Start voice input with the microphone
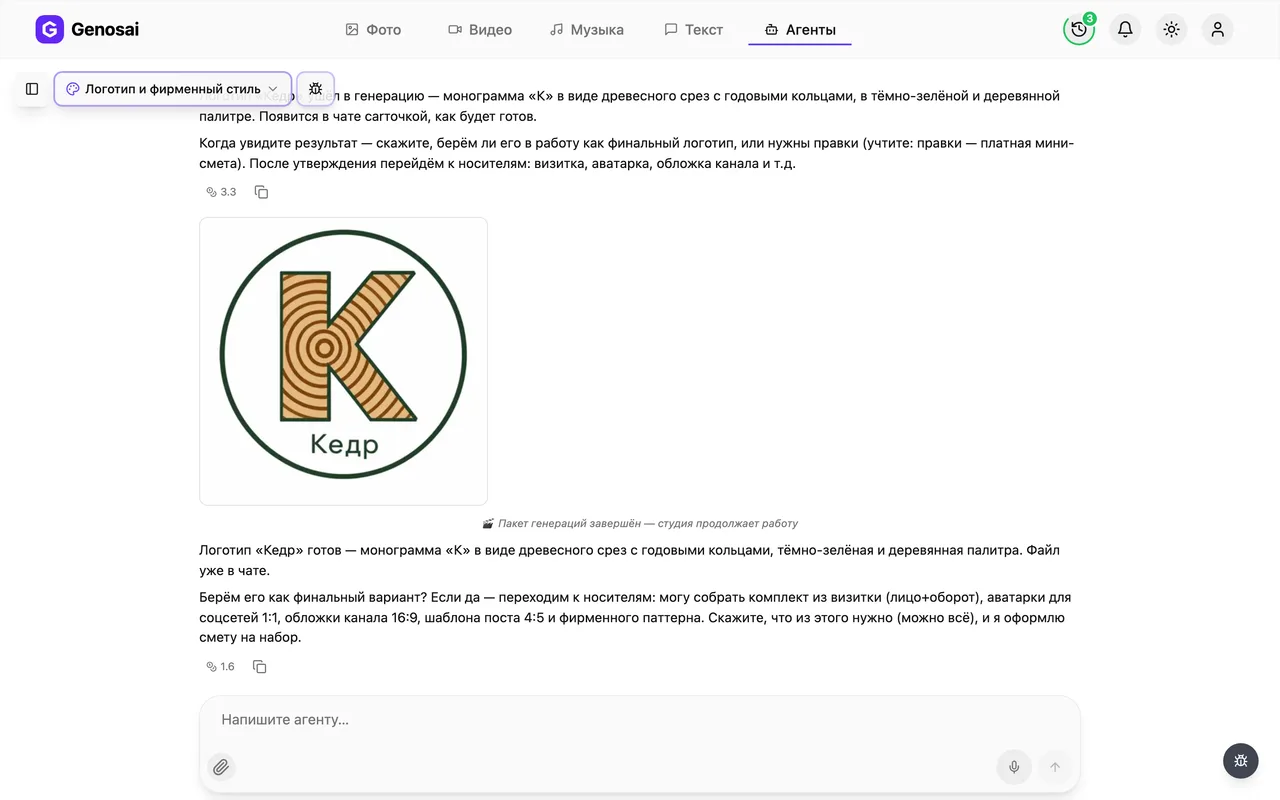The width and height of the screenshot is (1280, 800). pos(1014,767)
